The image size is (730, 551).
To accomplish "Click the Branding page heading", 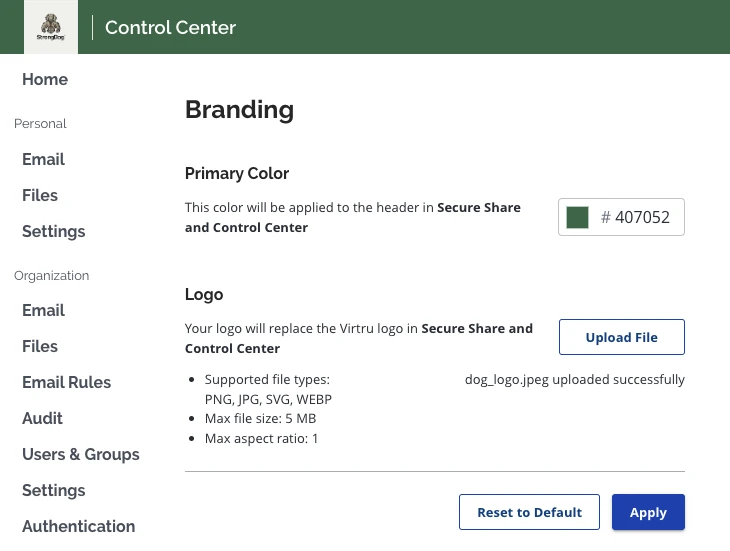I will pyautogui.click(x=239, y=110).
